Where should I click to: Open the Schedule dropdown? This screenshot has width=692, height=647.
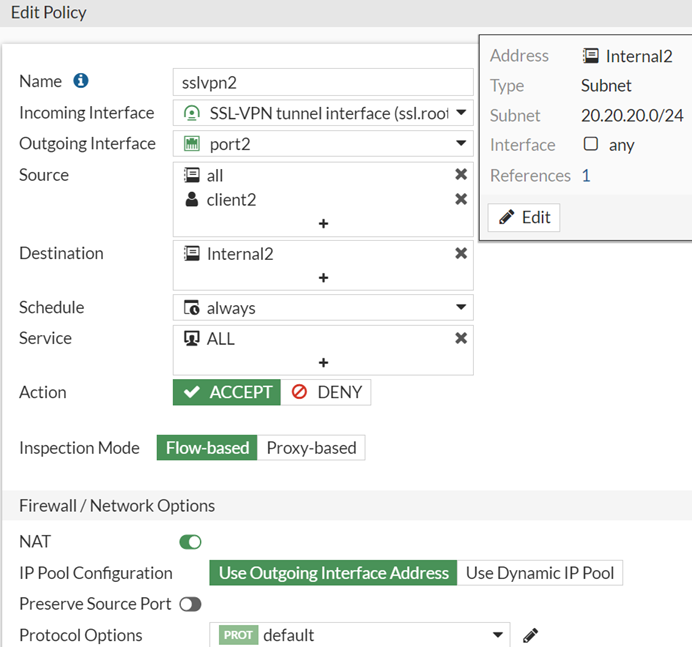tap(461, 308)
